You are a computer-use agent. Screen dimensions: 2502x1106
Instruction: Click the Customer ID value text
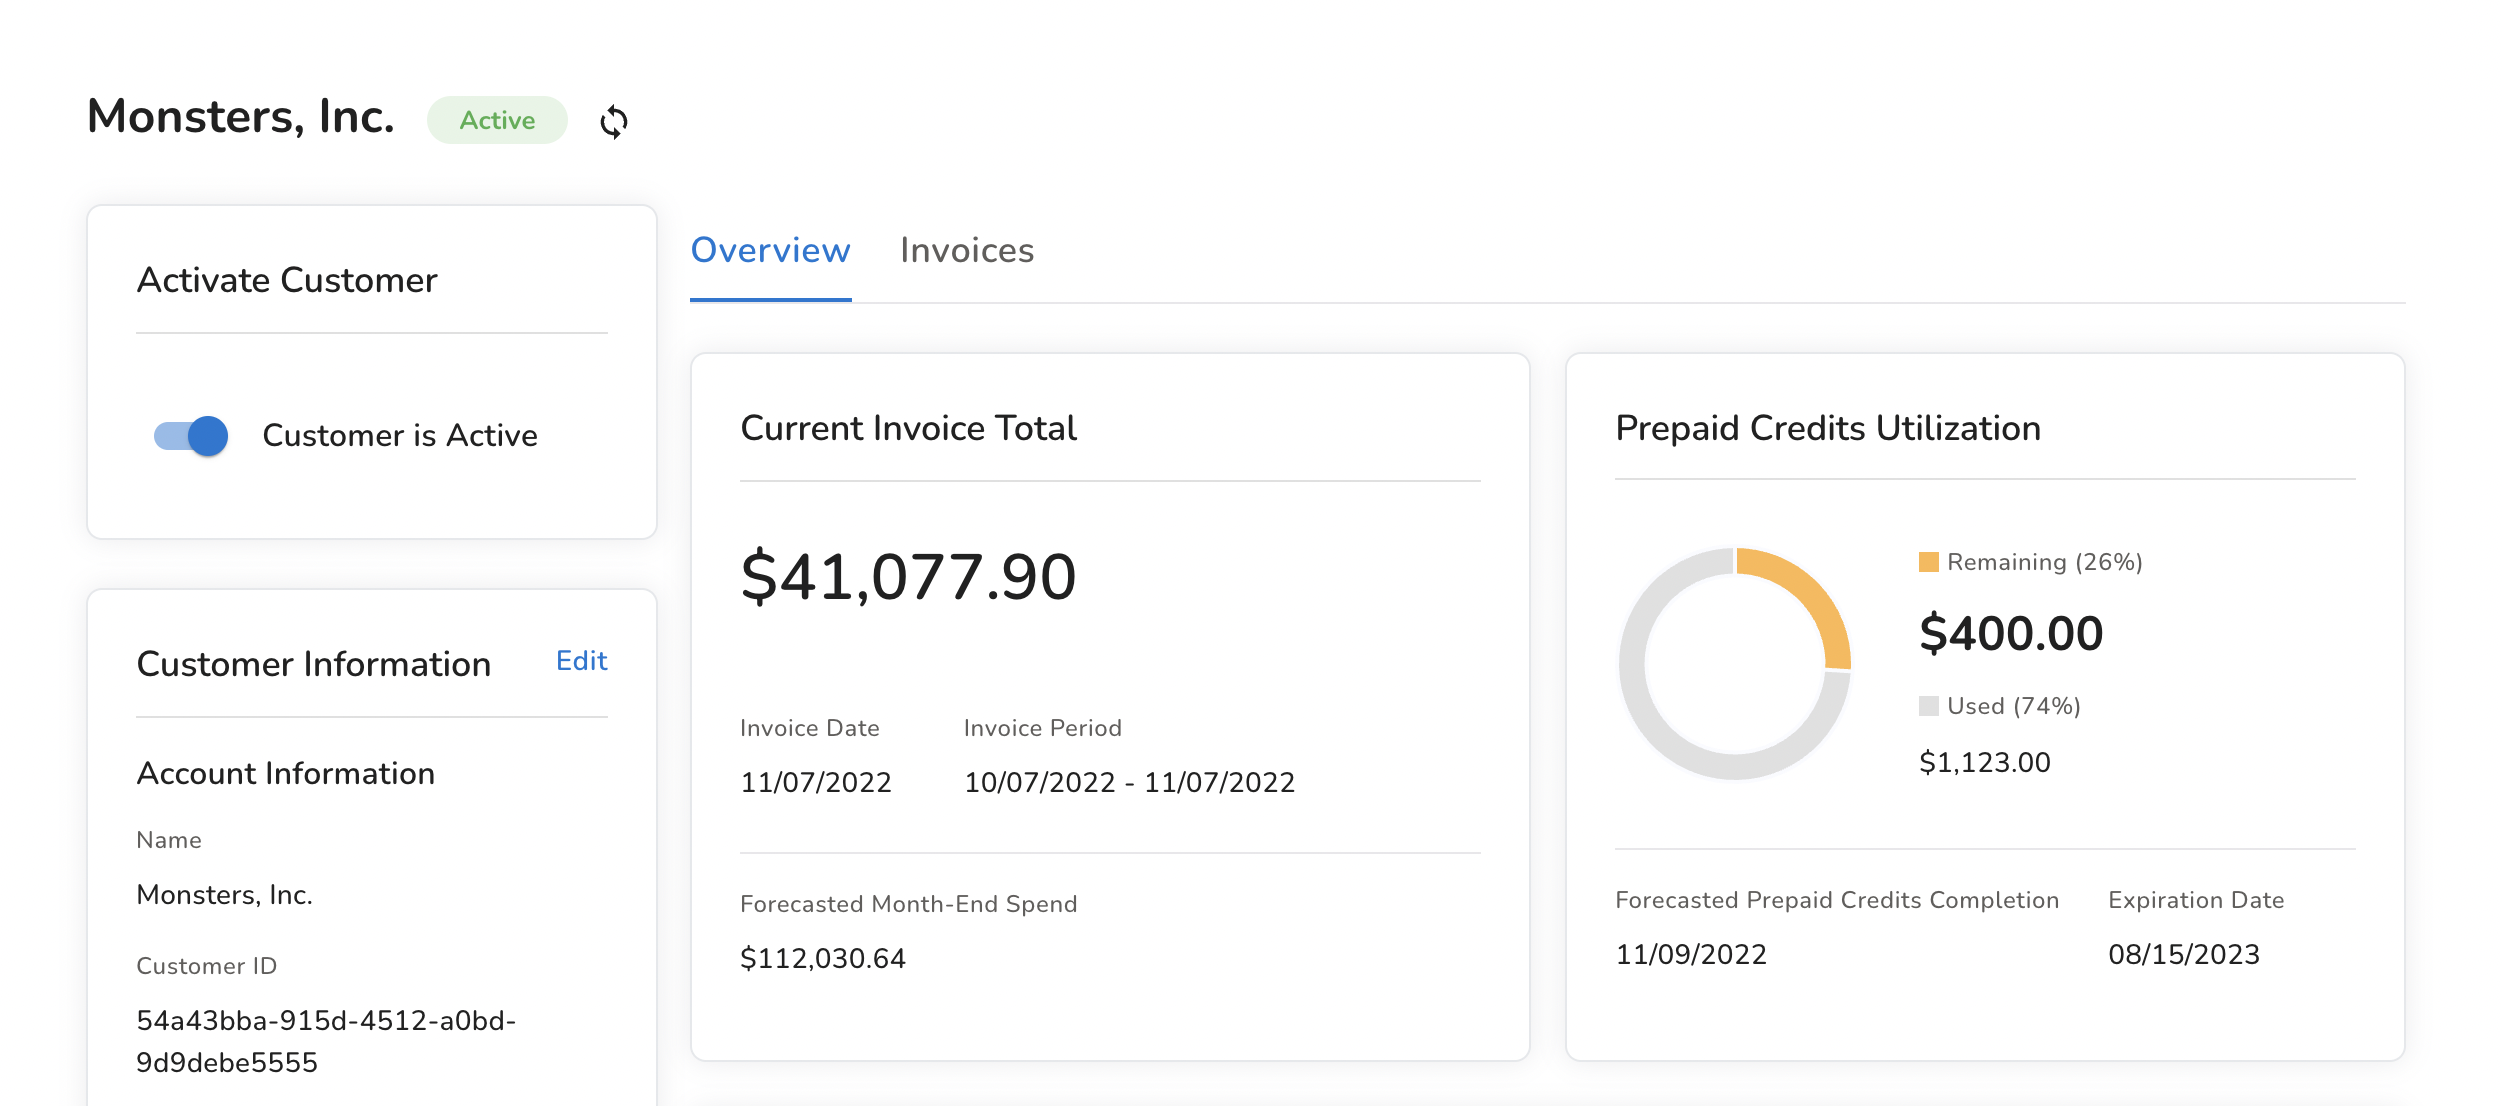(x=326, y=1041)
